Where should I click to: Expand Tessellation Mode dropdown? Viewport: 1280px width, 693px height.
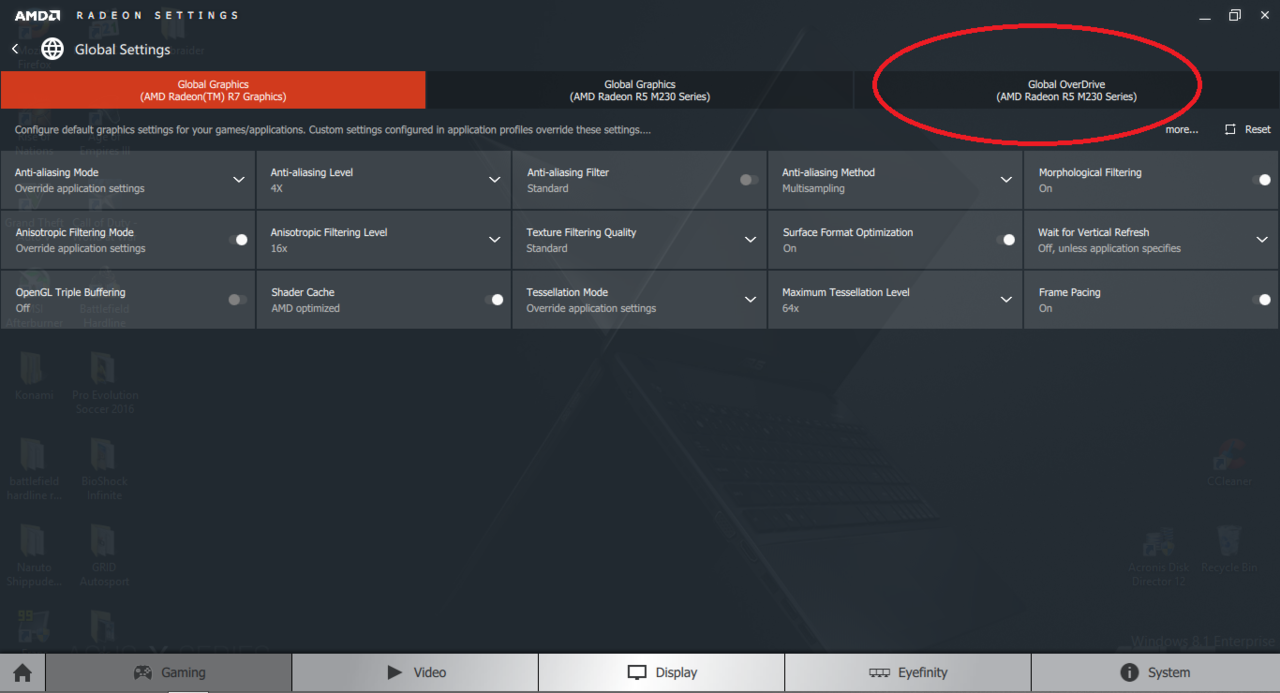coord(751,300)
